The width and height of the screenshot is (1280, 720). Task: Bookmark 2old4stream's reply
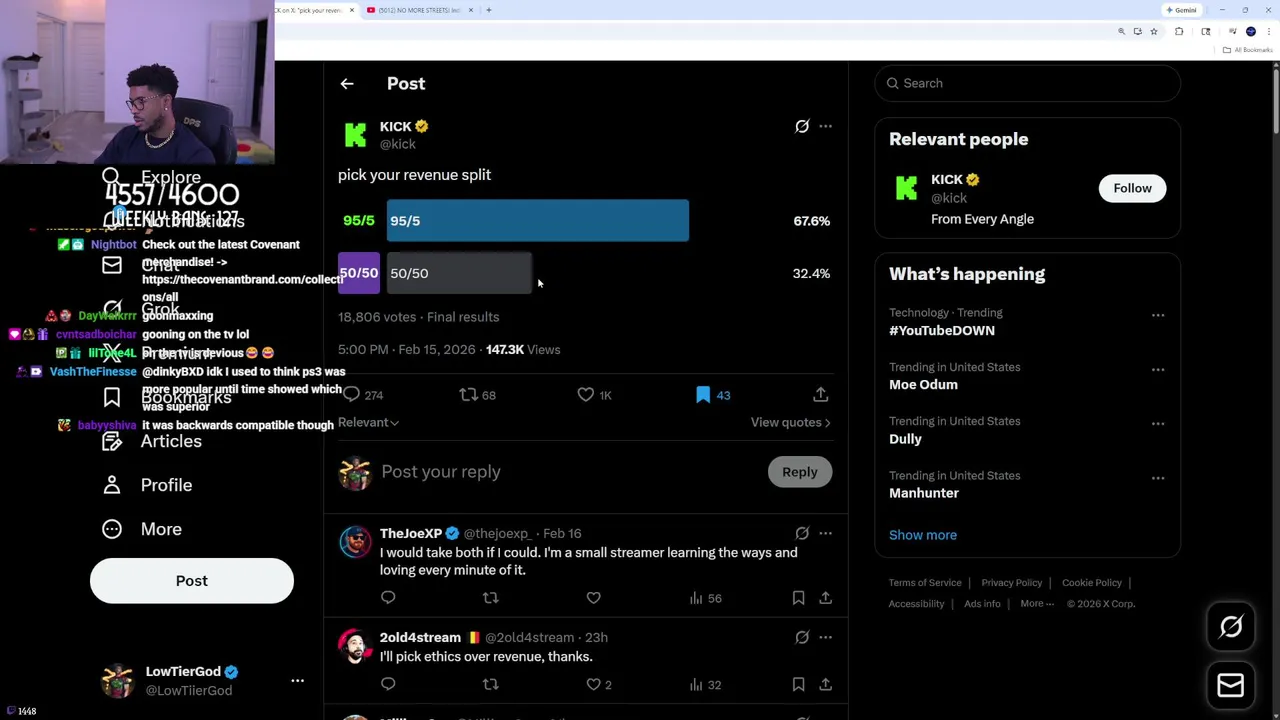pos(798,684)
